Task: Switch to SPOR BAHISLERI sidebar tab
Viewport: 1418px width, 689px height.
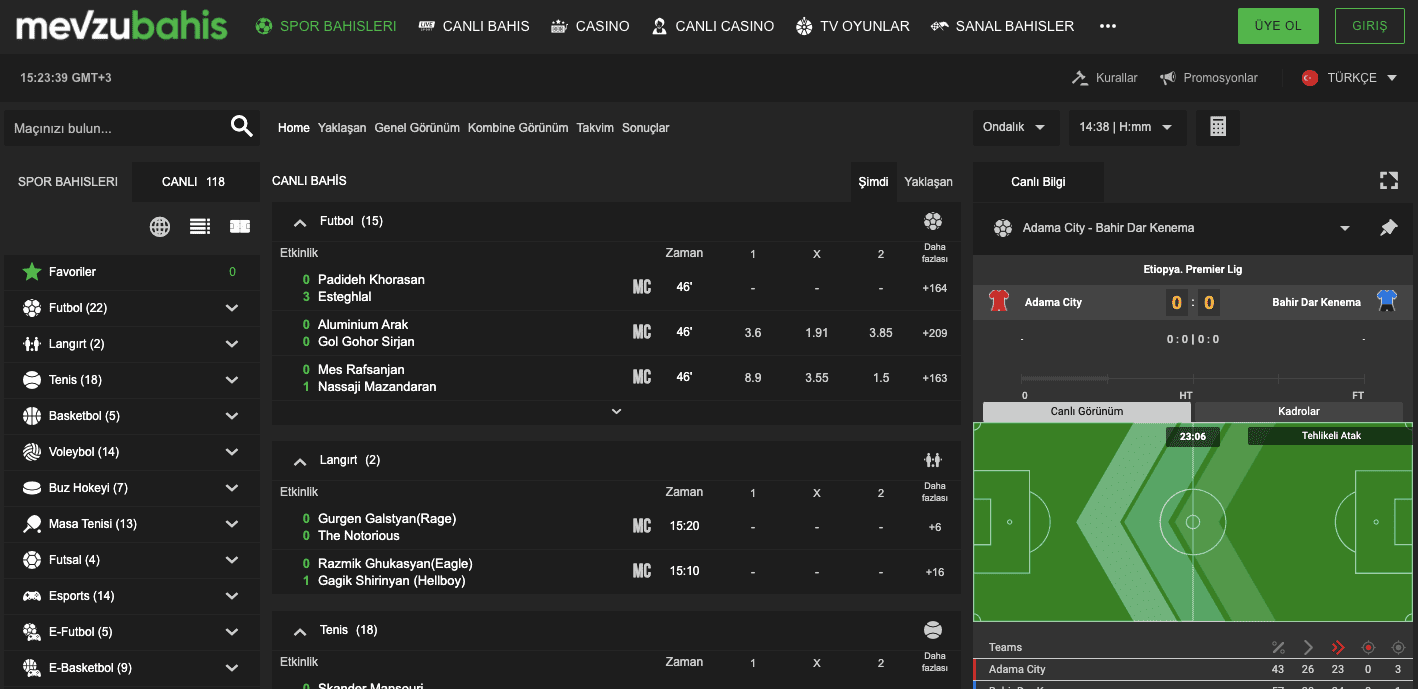Action: coord(68,182)
